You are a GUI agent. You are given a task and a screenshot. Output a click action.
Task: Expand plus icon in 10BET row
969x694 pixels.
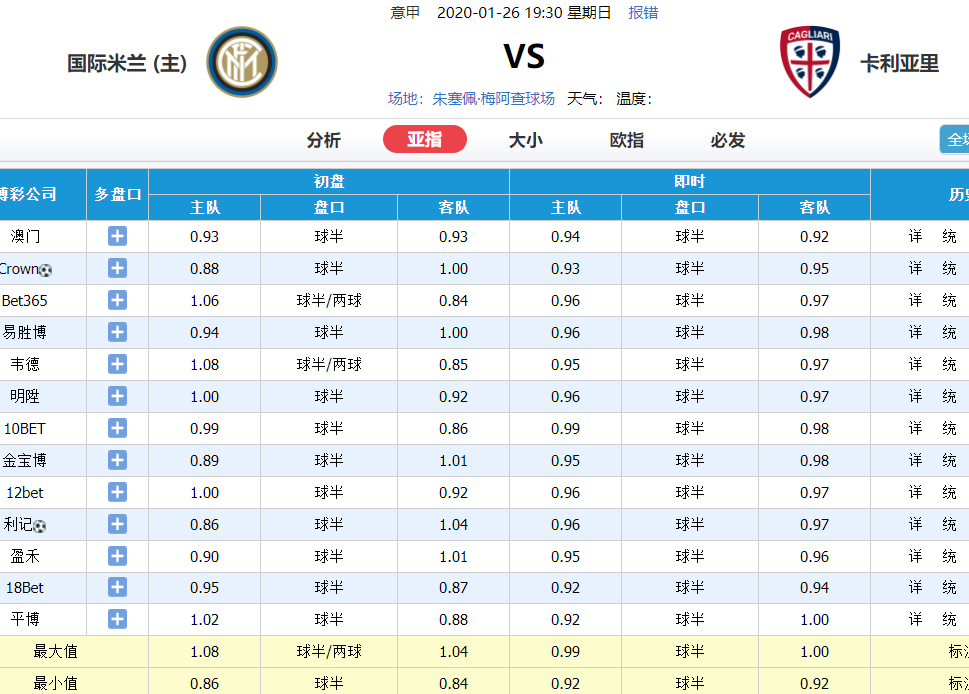click(x=117, y=428)
